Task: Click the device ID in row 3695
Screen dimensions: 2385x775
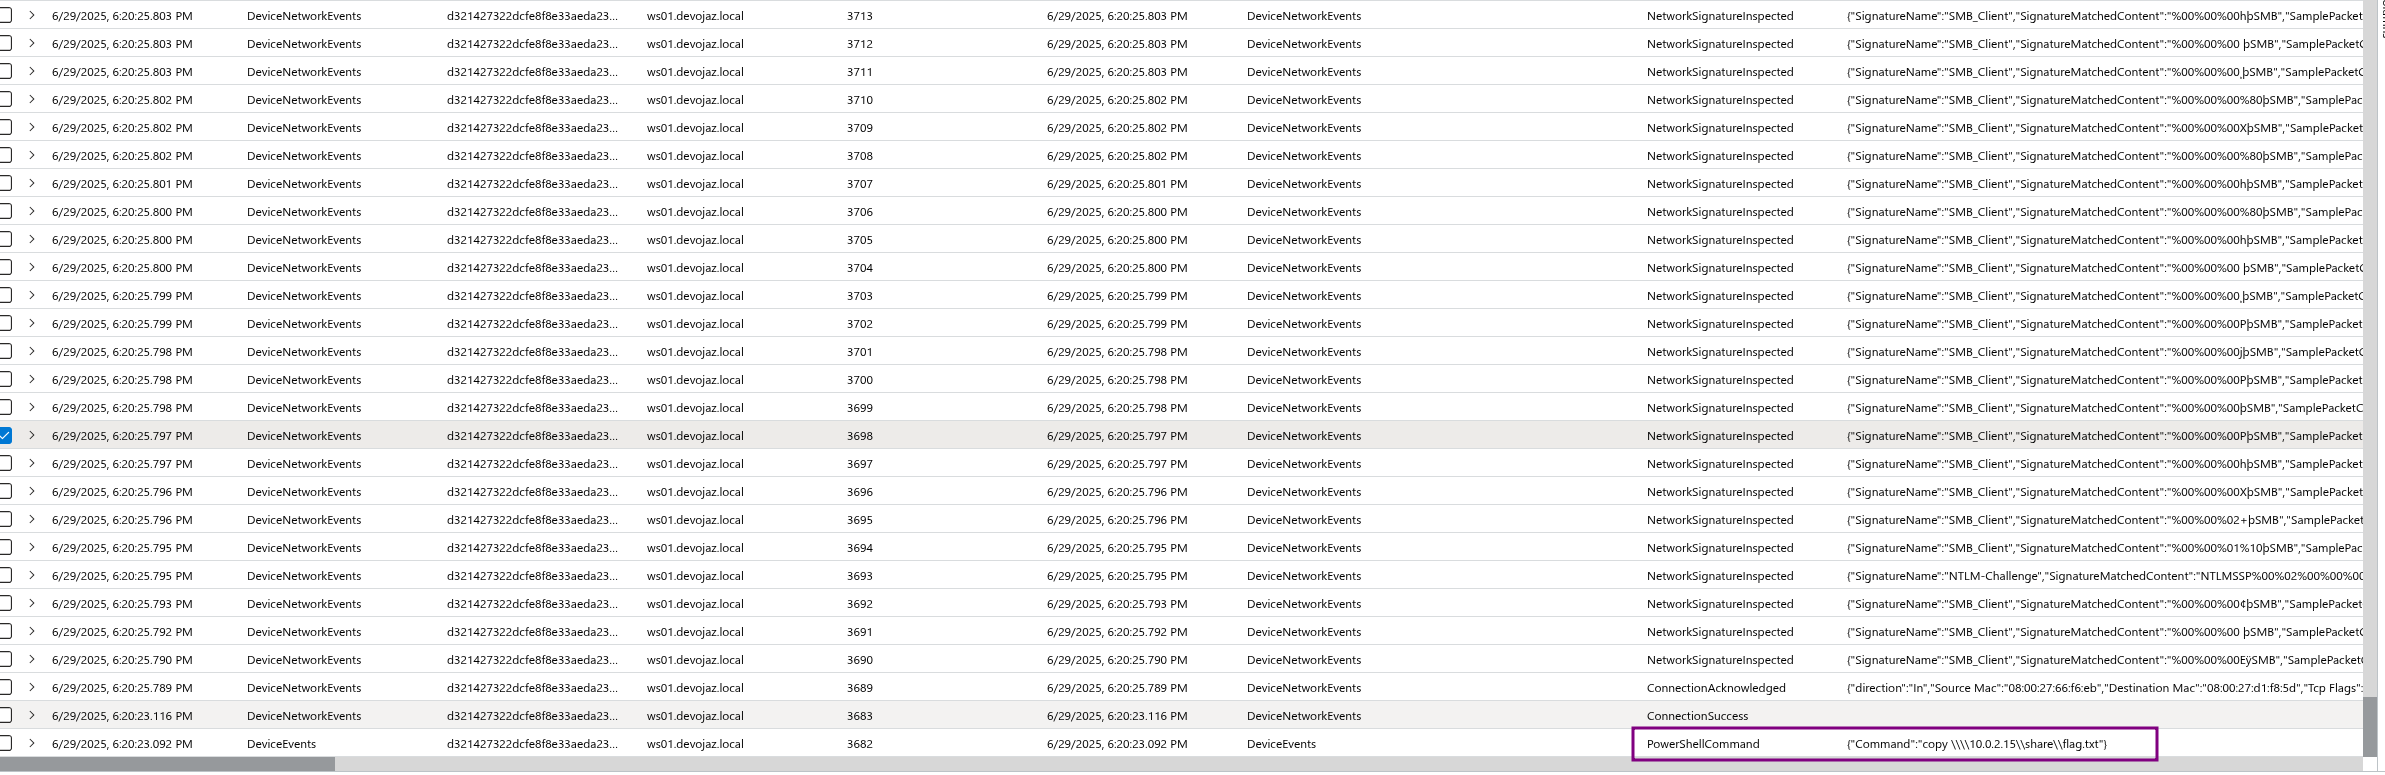Action: tap(532, 520)
